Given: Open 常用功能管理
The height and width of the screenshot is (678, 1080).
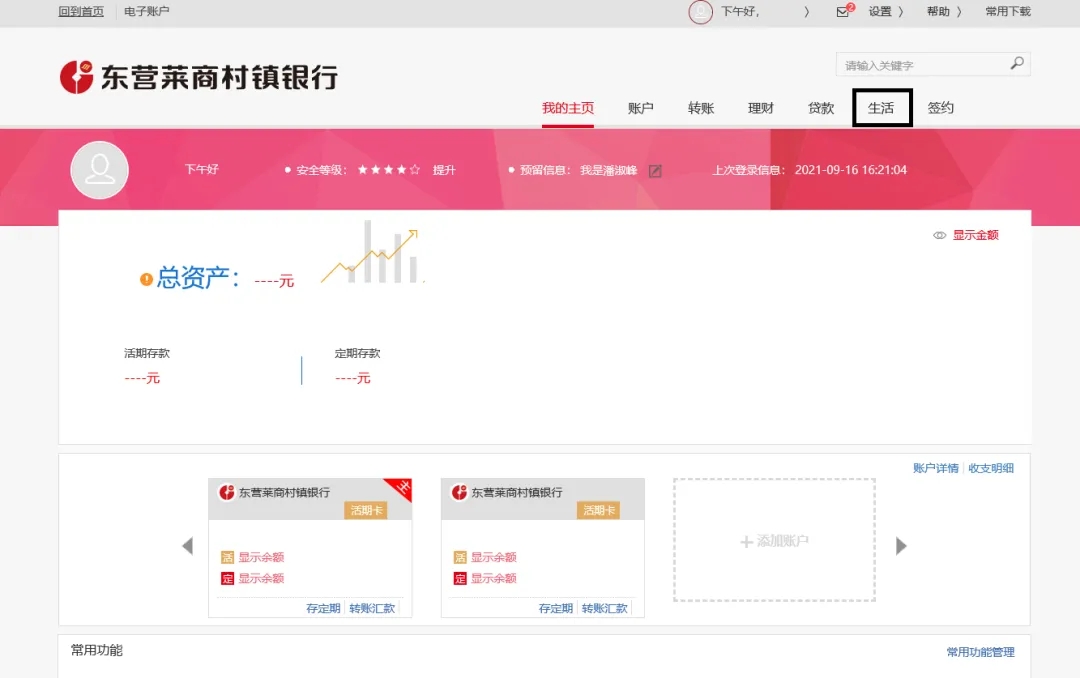Looking at the screenshot, I should [x=980, y=653].
